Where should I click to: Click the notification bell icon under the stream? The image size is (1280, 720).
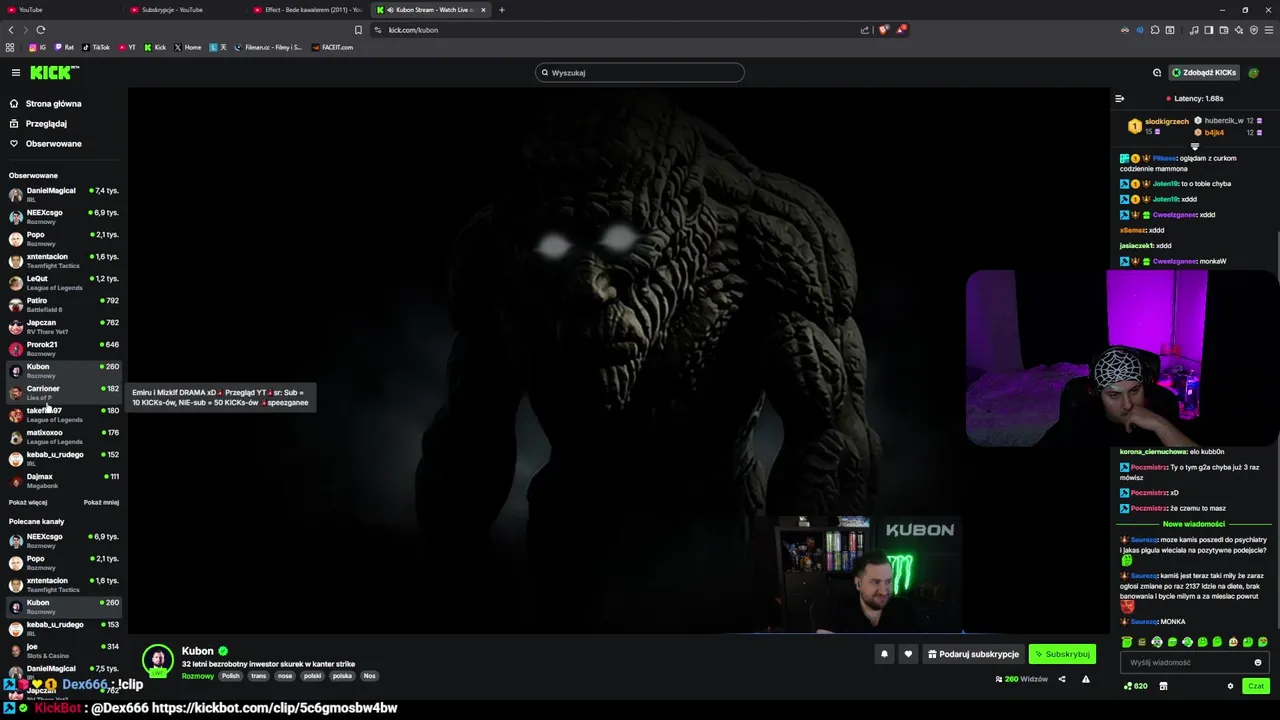(884, 654)
